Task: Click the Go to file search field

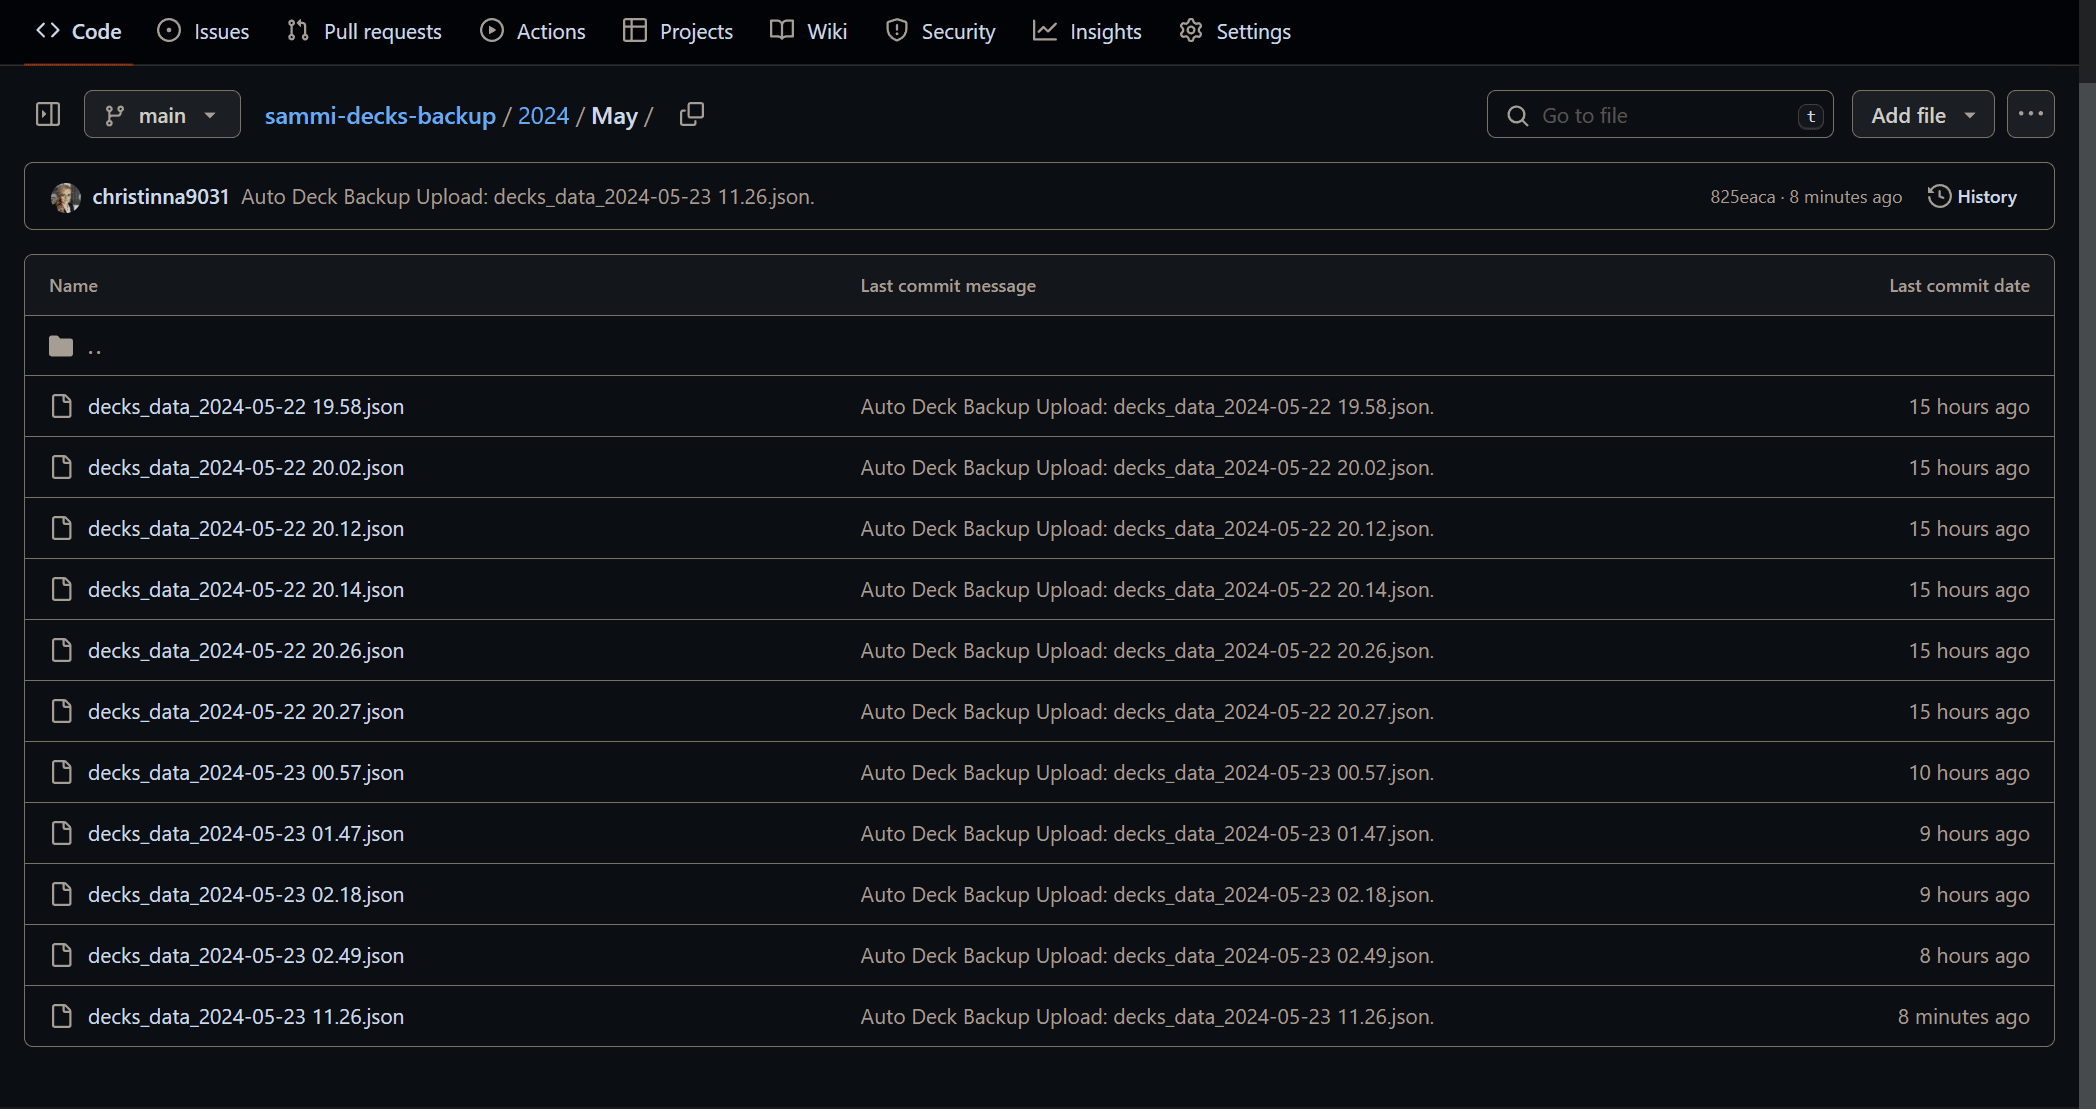Action: [1660, 114]
